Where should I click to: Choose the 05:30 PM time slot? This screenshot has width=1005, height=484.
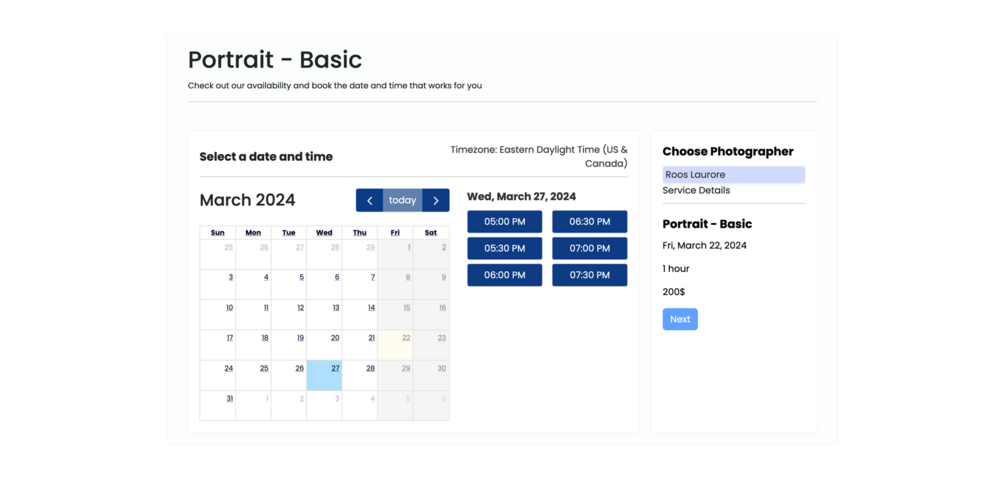pos(504,248)
